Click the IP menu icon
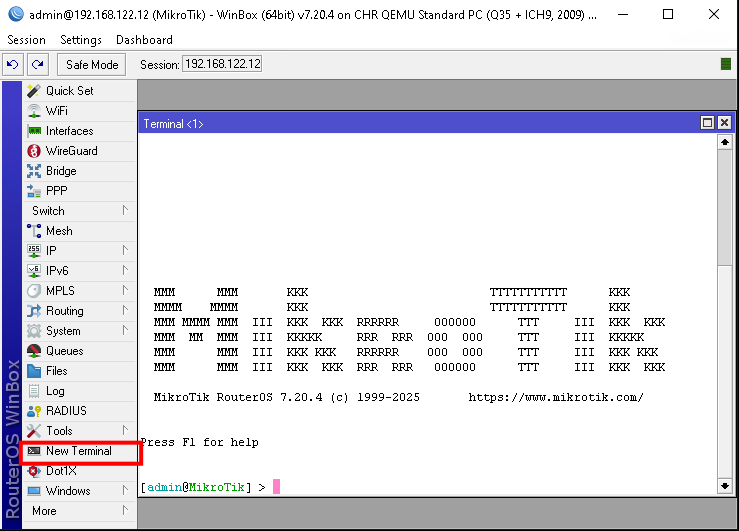The height and width of the screenshot is (531, 739). point(34,251)
